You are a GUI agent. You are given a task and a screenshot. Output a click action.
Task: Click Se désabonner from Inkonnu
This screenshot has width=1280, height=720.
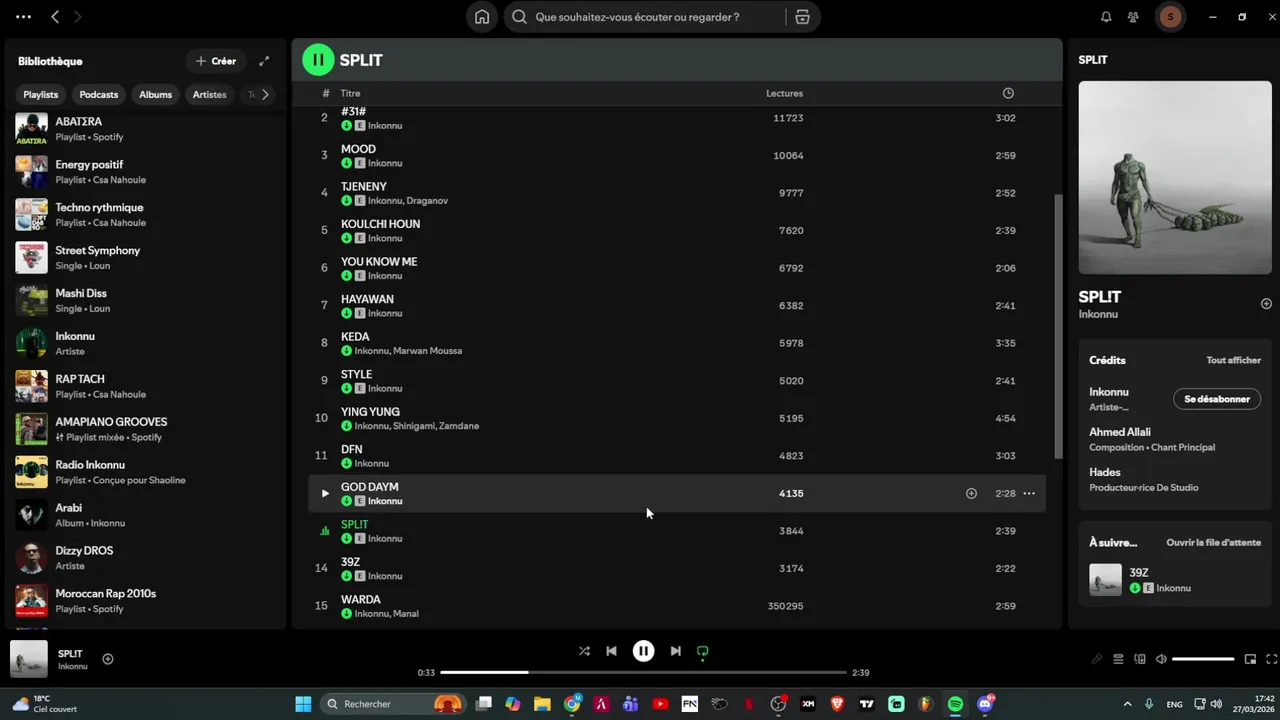click(1217, 399)
